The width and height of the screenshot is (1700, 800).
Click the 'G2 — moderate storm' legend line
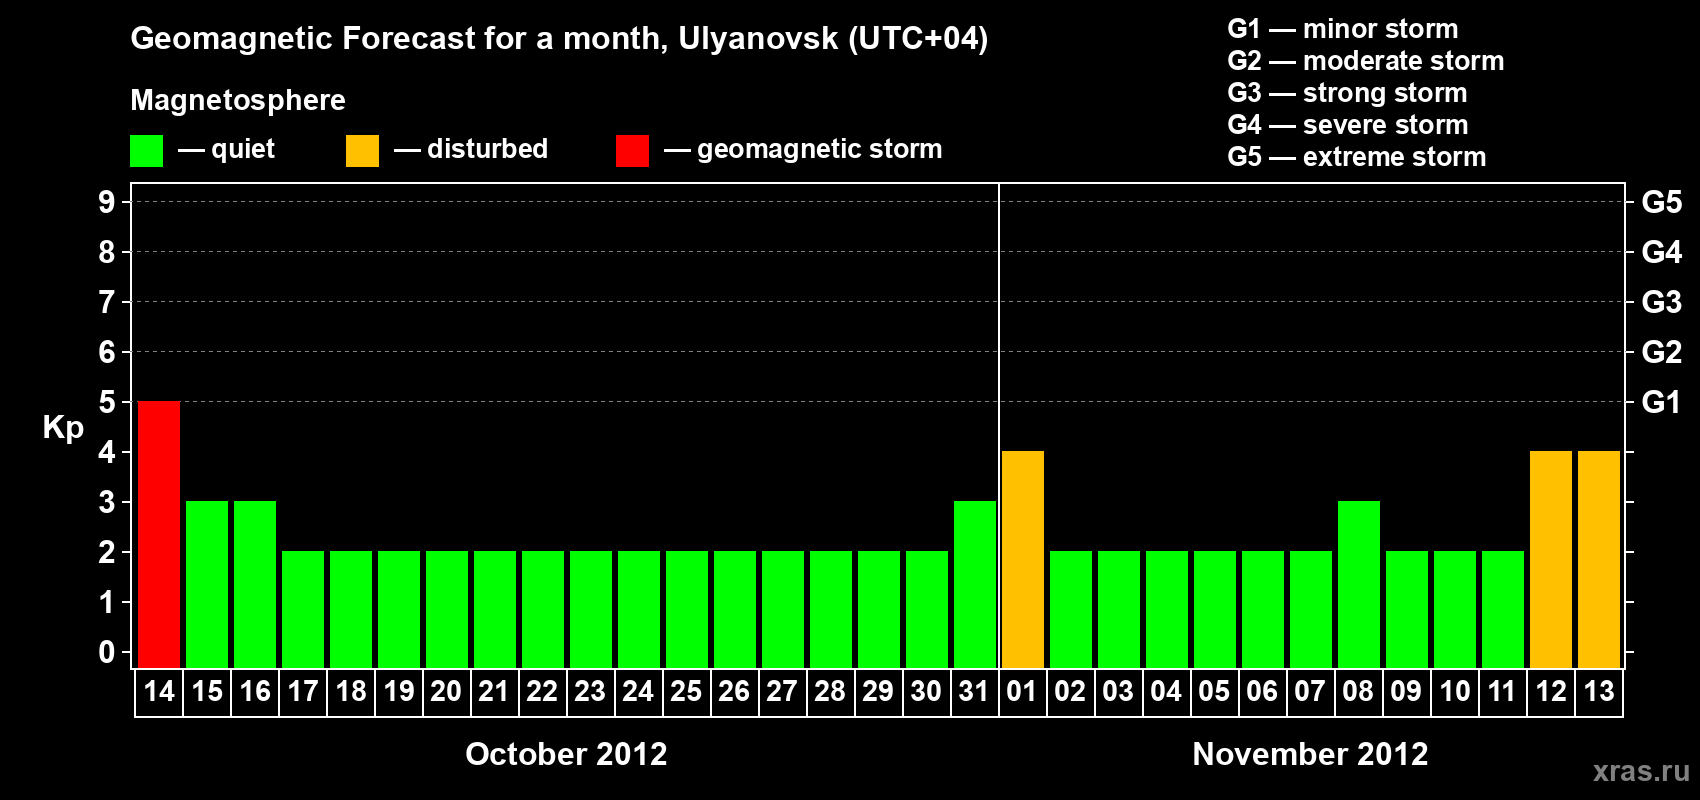point(1366,61)
